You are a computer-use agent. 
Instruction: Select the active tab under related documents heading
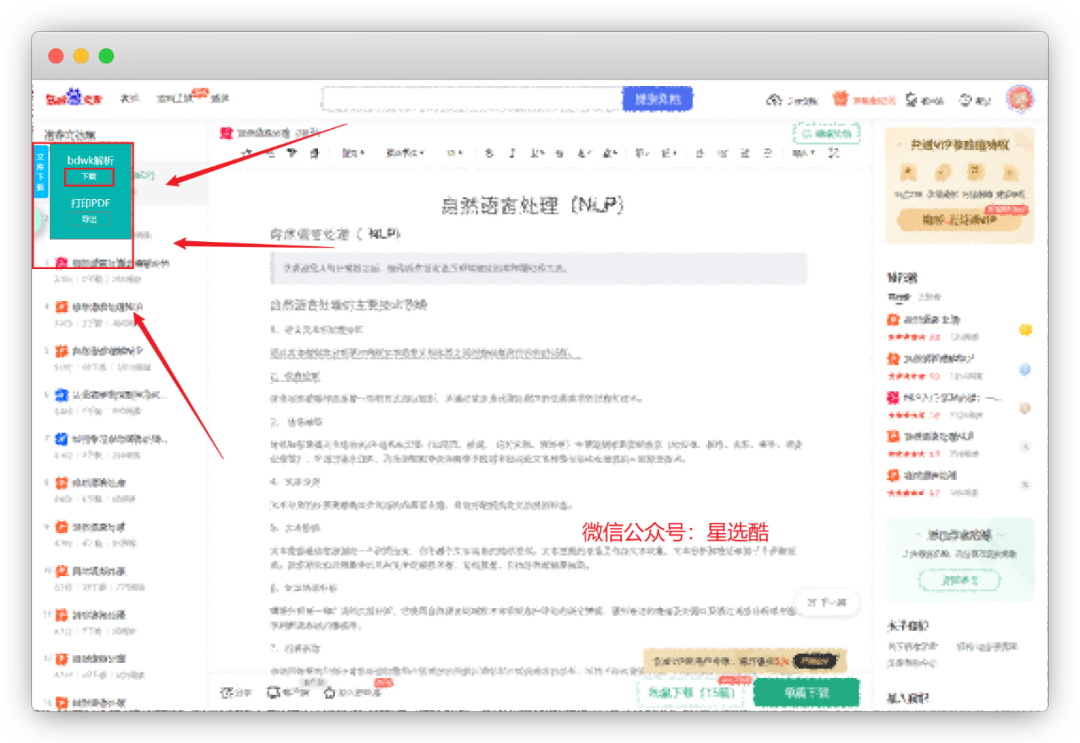point(898,297)
